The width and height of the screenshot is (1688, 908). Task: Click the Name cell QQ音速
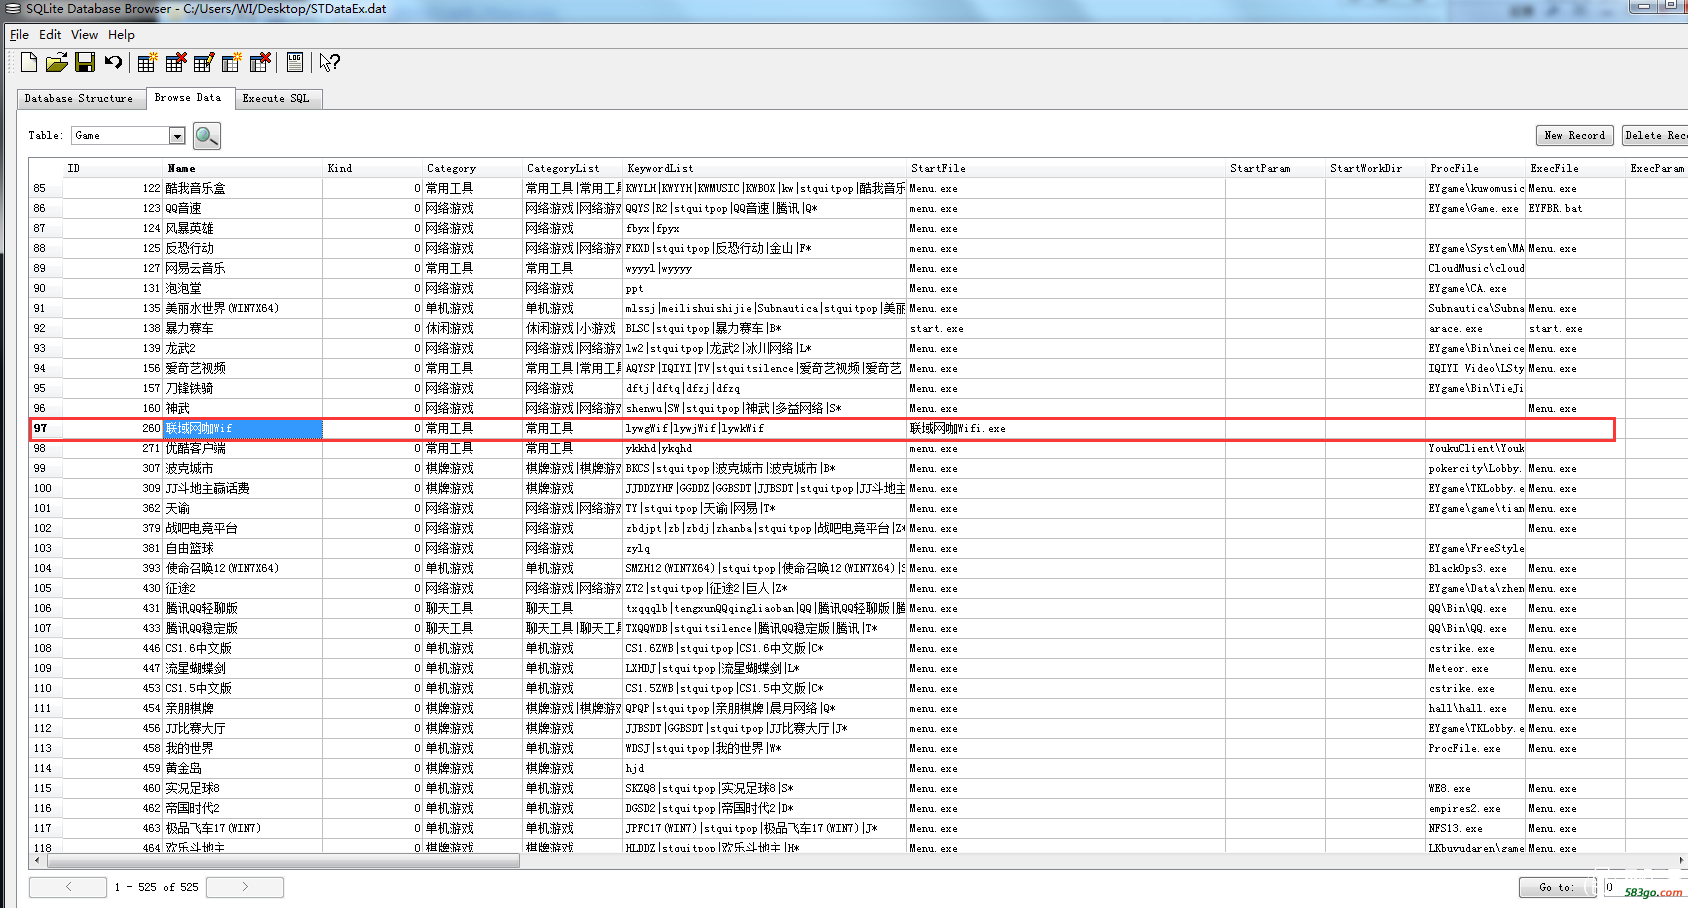(243, 208)
